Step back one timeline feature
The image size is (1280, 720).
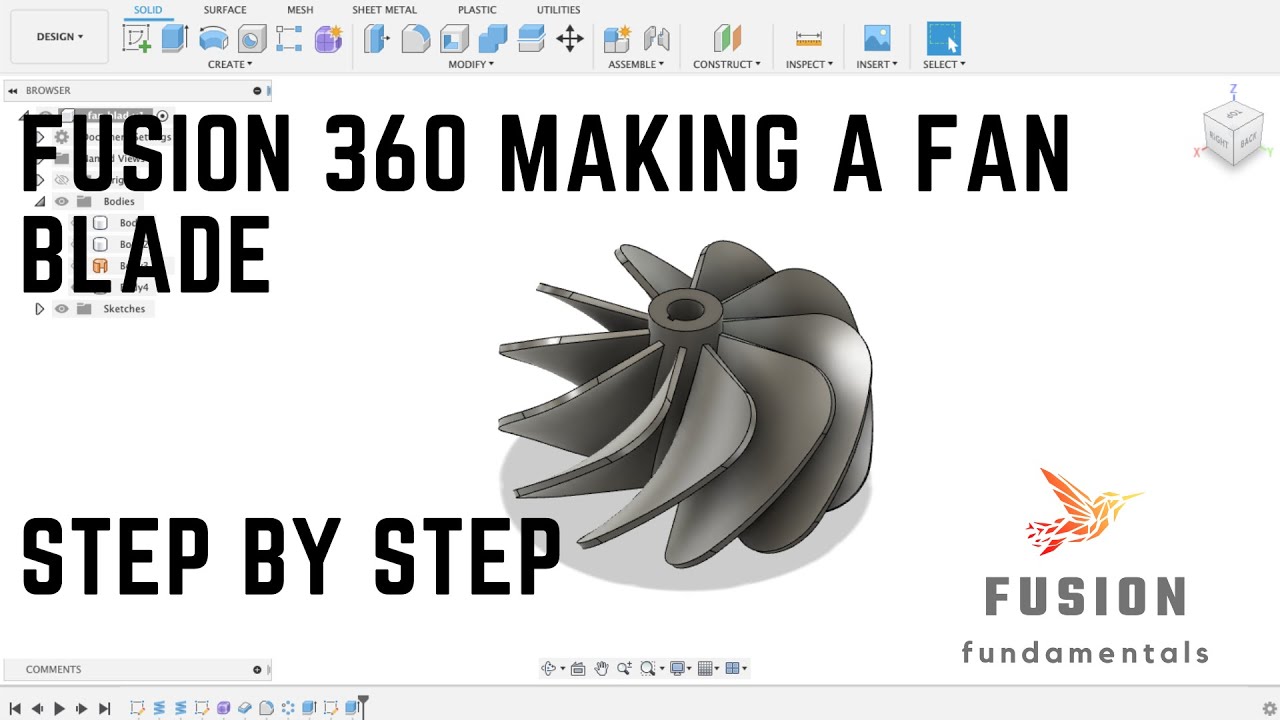pos(37,708)
